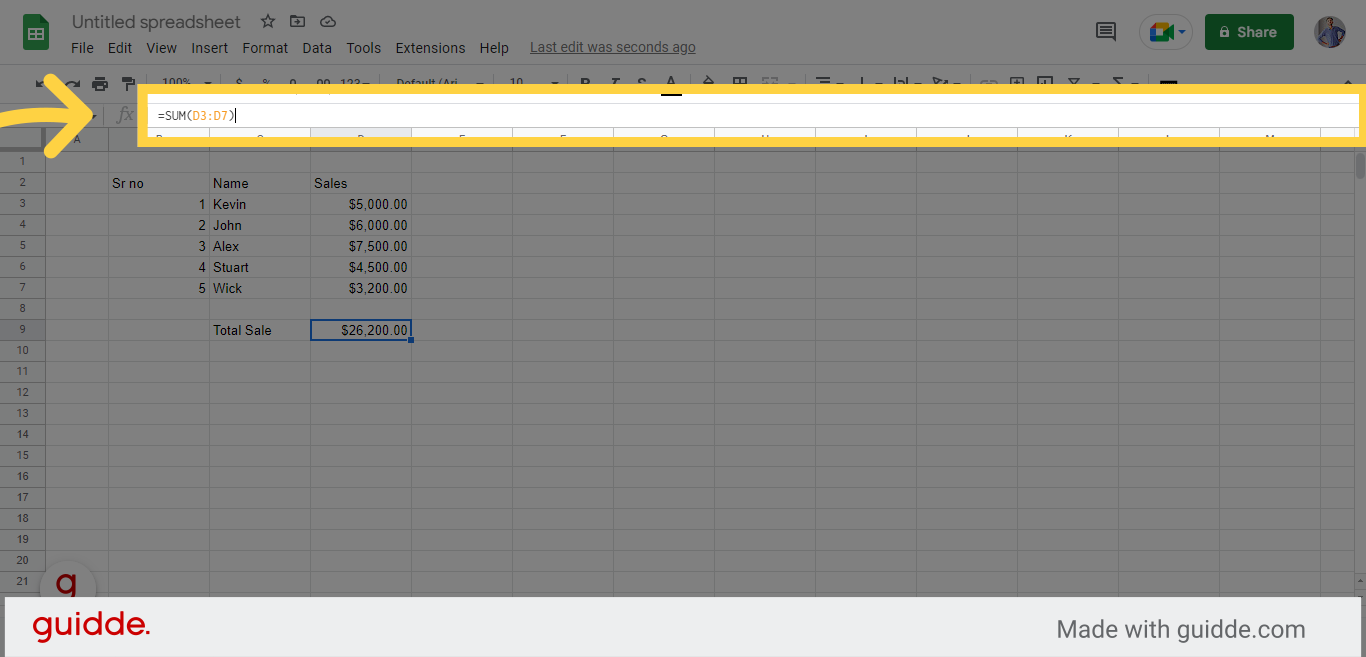
Task: Click the green Share button
Action: 1249,32
